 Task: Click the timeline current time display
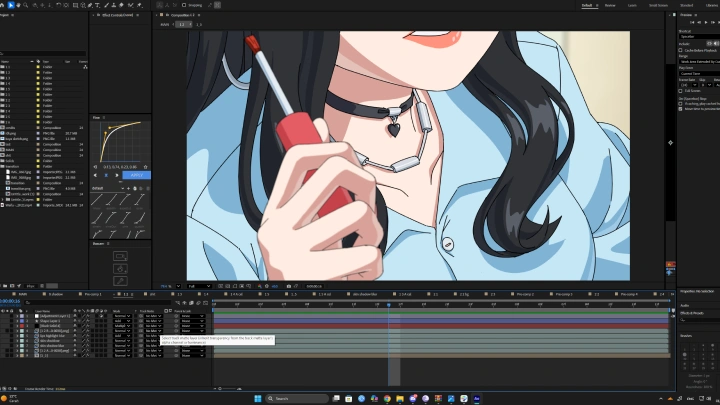pos(10,301)
